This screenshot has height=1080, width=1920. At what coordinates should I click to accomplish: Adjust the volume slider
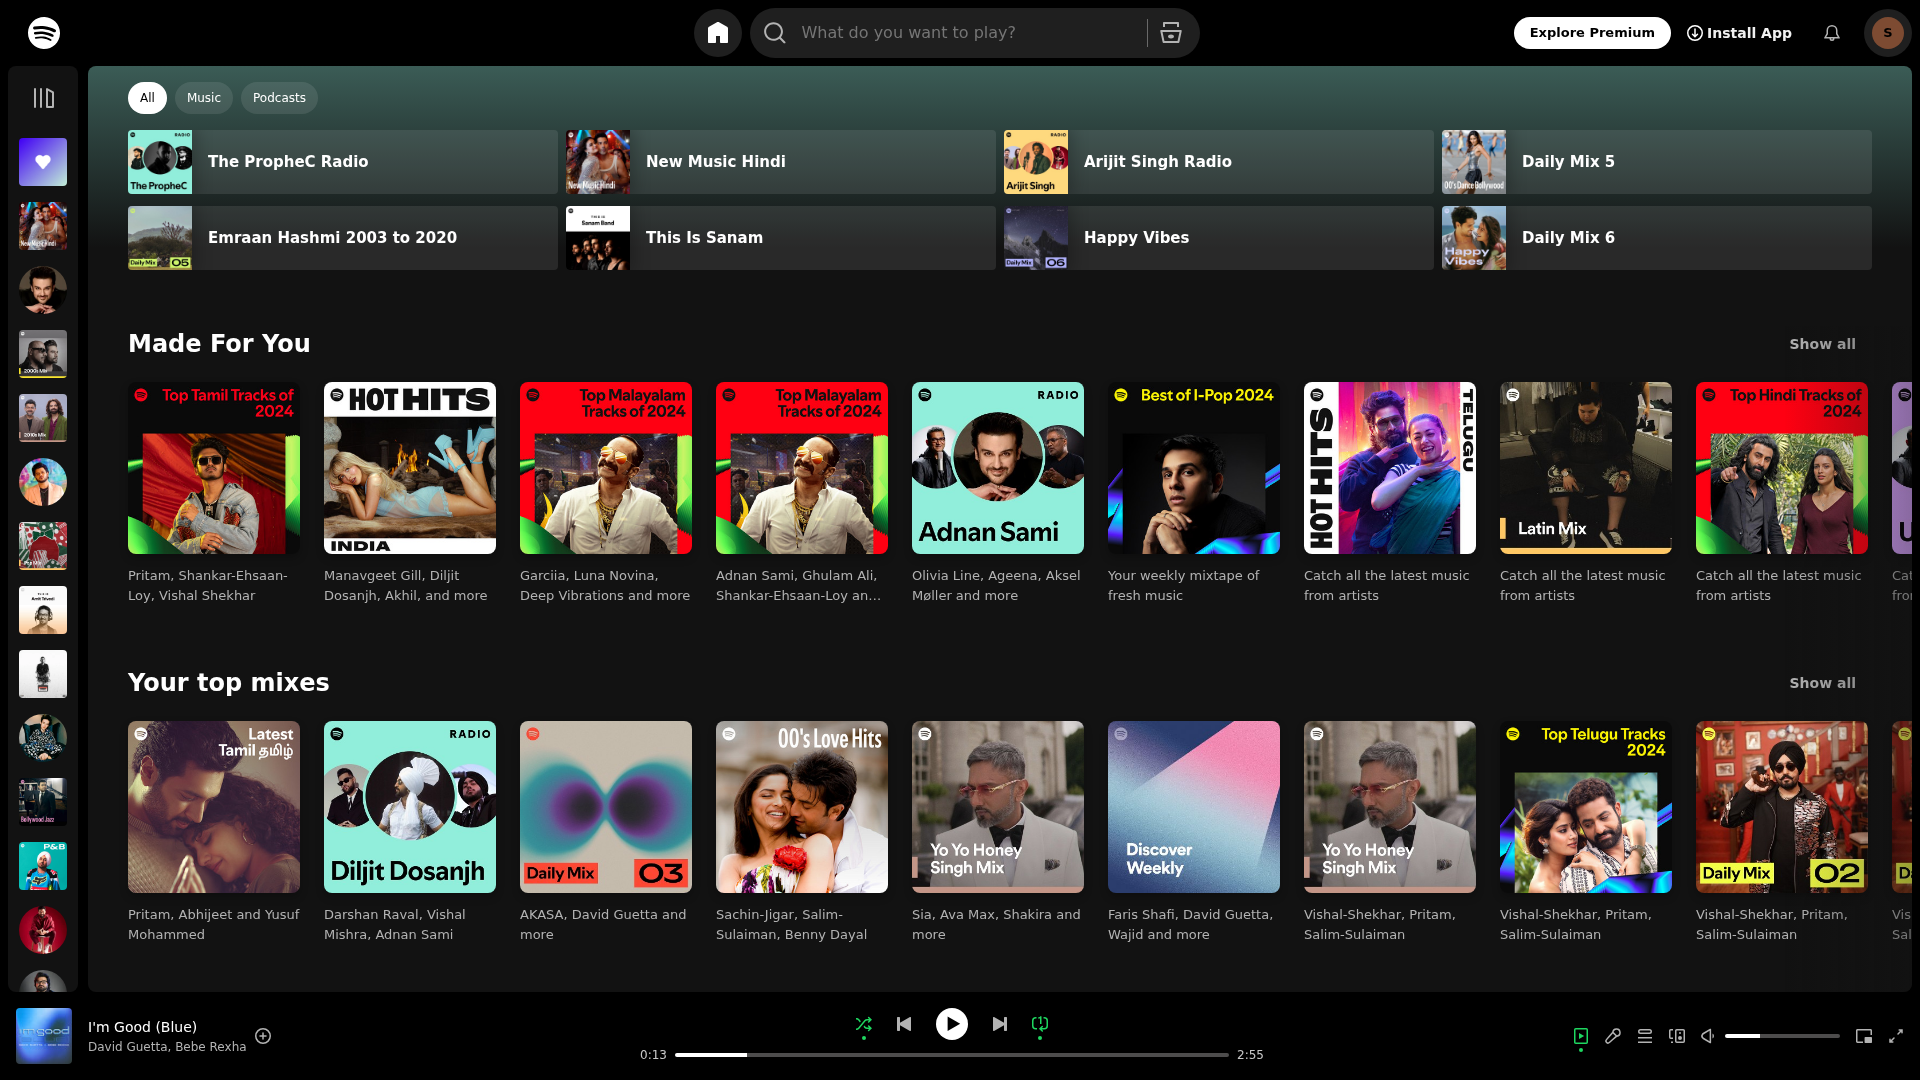click(x=1782, y=1036)
